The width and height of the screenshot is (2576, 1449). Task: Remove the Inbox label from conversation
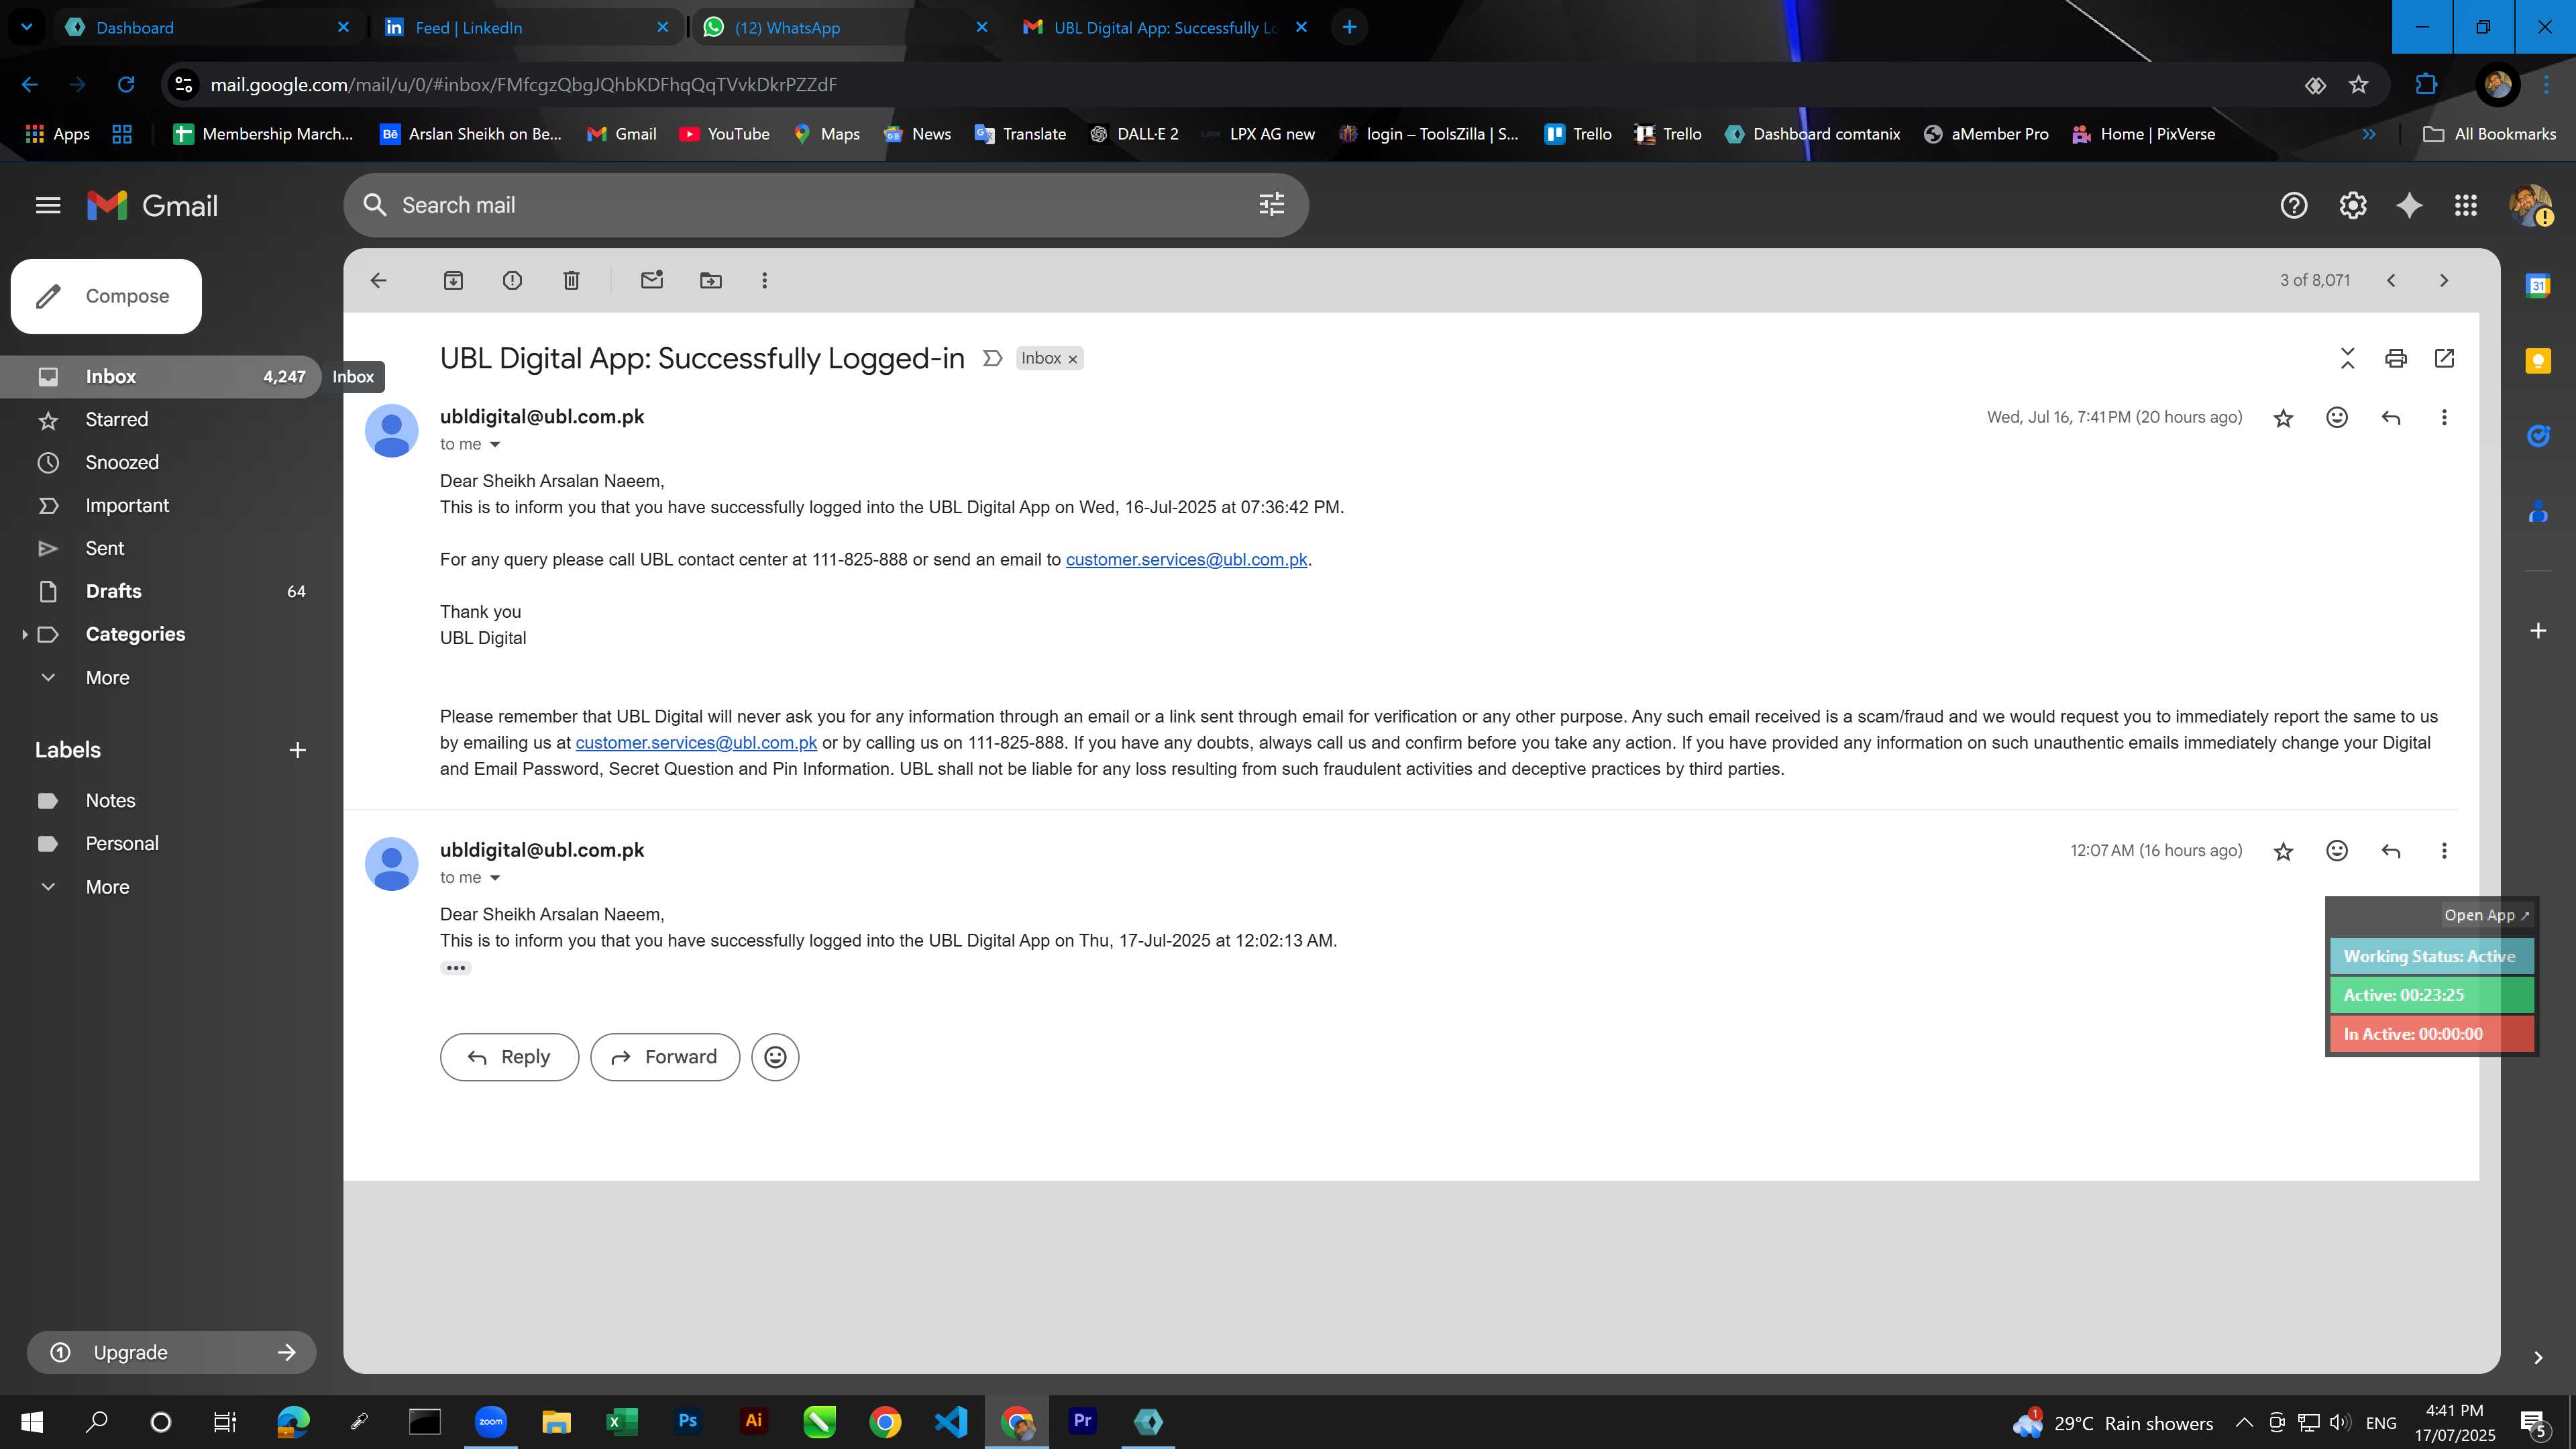point(1073,359)
